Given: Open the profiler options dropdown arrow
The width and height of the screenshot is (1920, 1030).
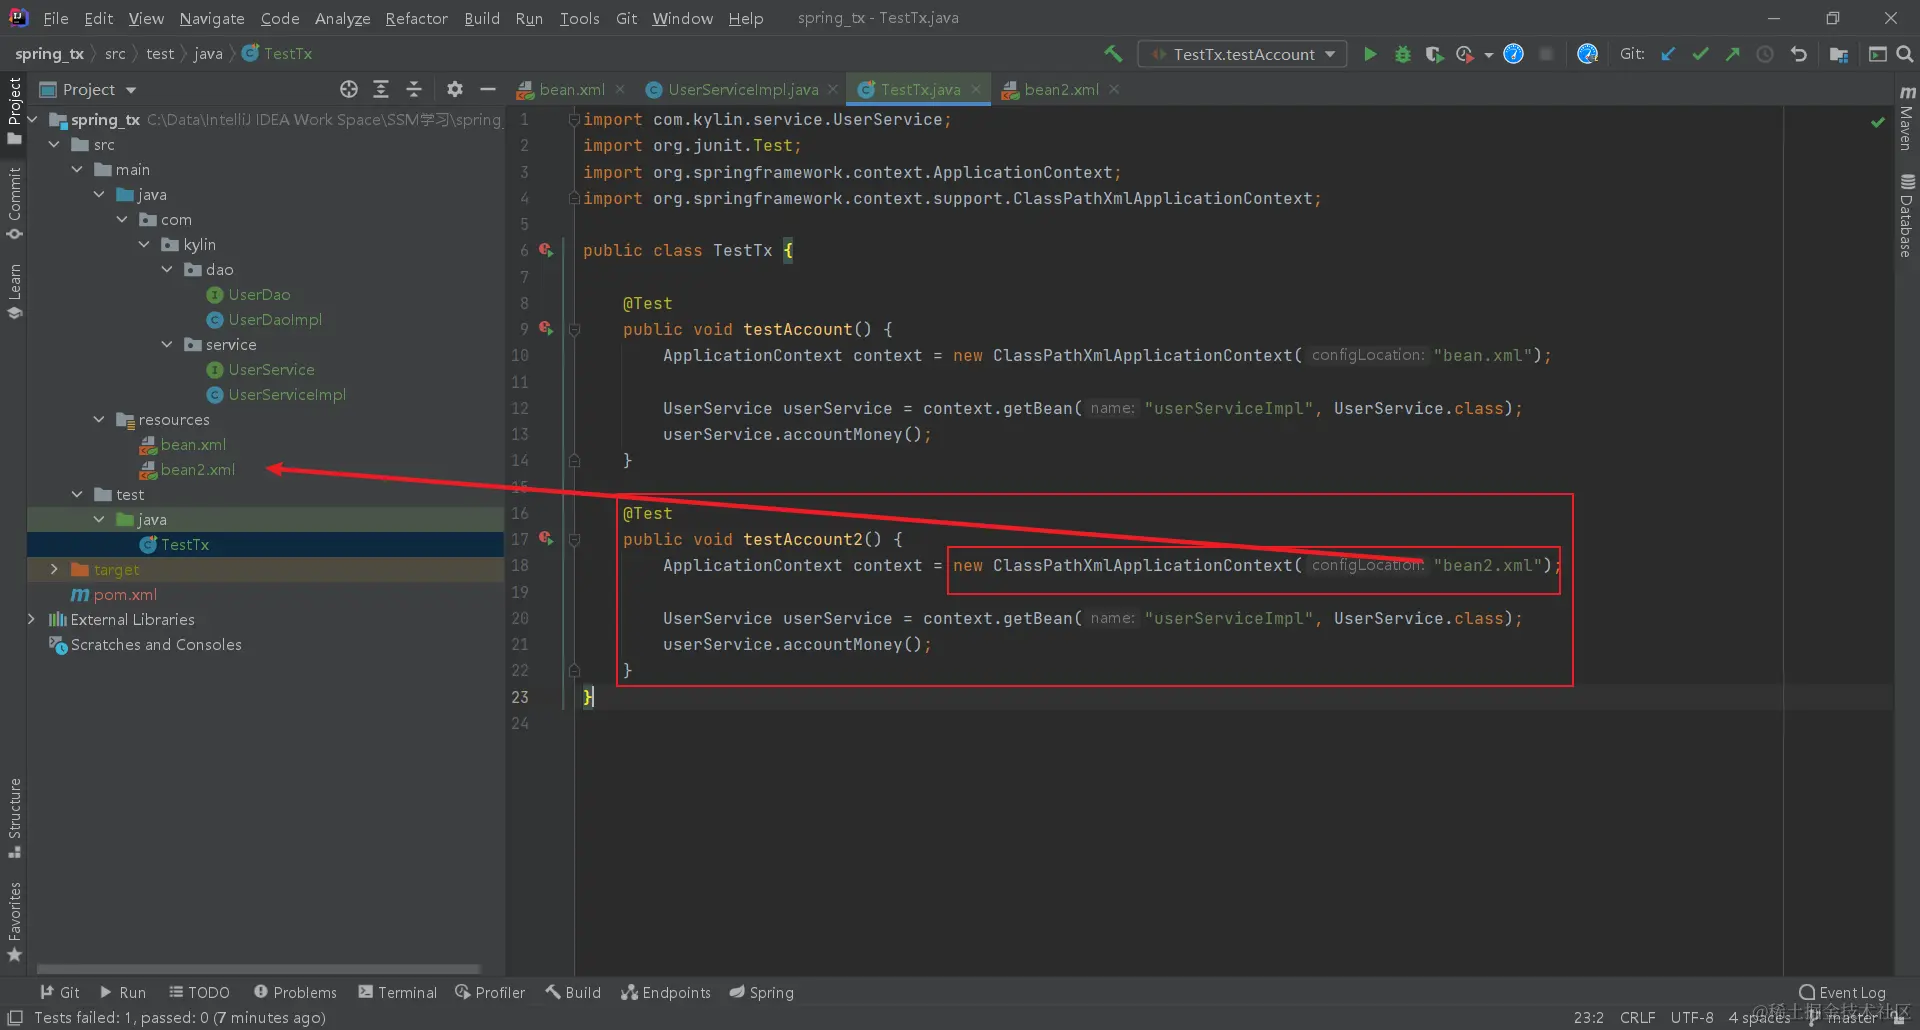Looking at the screenshot, I should pos(1488,55).
